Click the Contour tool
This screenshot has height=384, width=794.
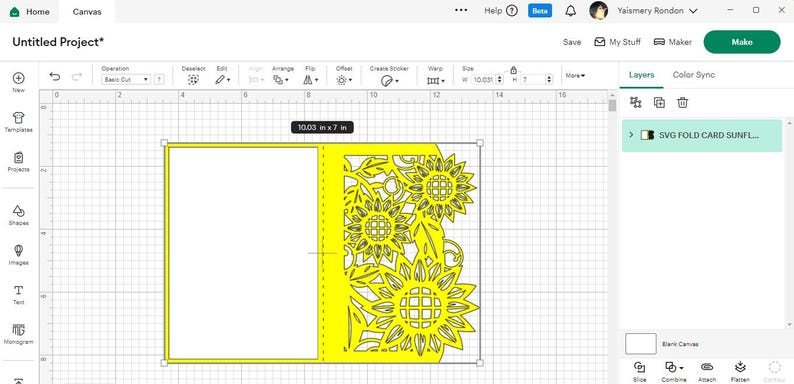[774, 372]
